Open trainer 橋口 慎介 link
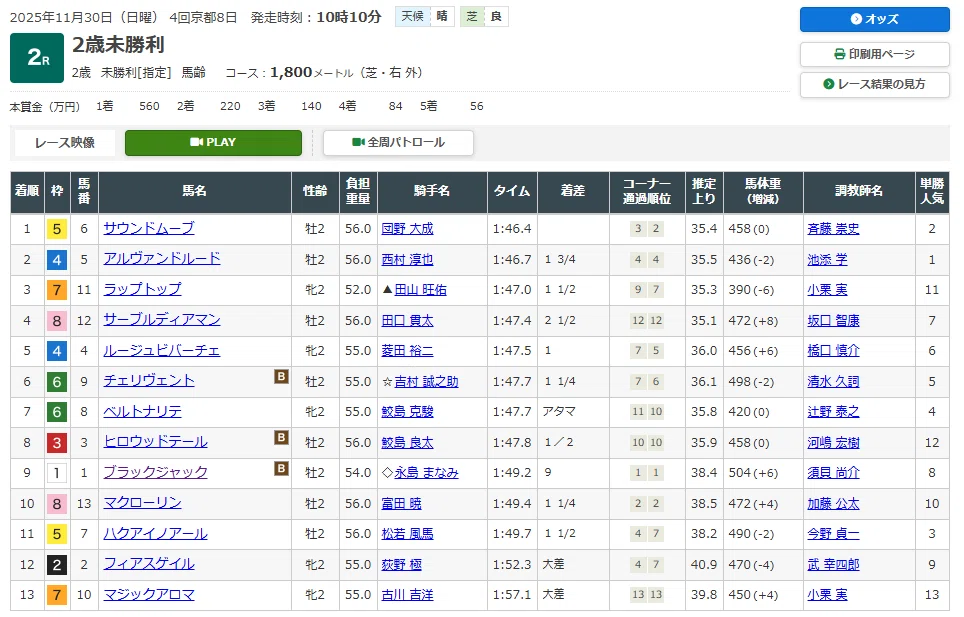 [x=833, y=350]
